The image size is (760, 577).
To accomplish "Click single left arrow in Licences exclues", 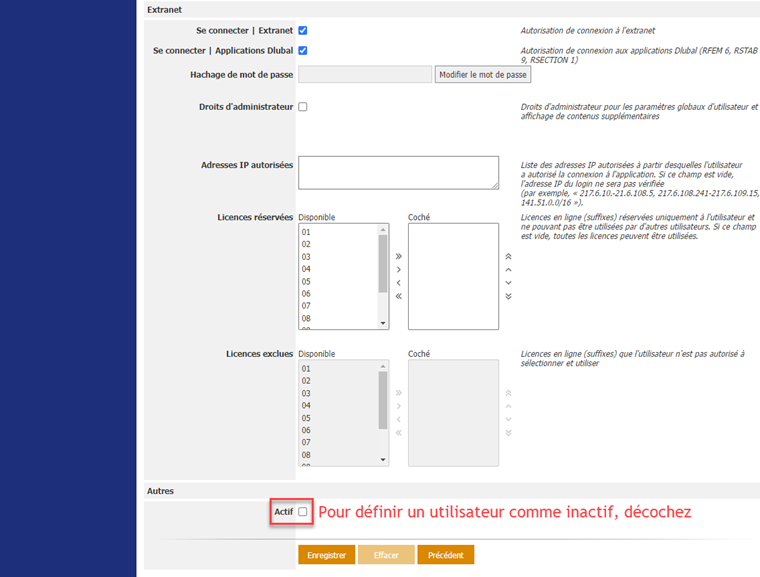I will click(x=398, y=419).
